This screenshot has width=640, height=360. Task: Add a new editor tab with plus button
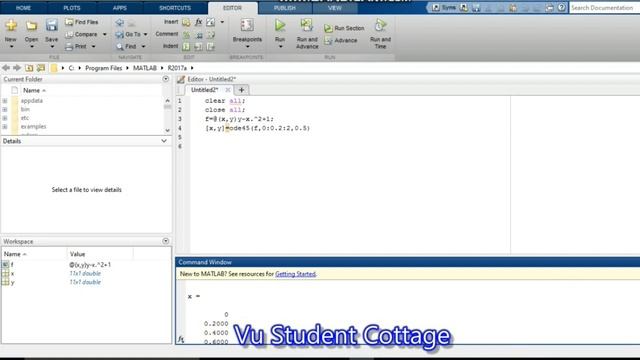241,90
